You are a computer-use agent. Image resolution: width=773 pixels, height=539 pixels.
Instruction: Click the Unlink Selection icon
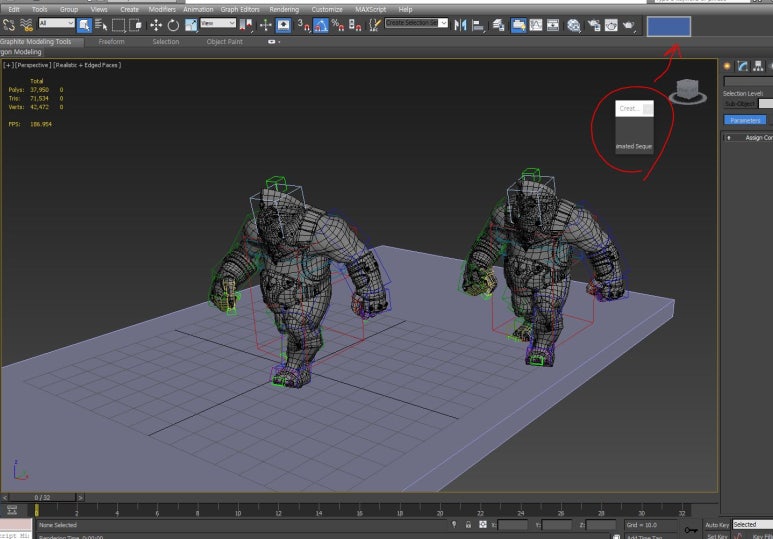[9, 25]
